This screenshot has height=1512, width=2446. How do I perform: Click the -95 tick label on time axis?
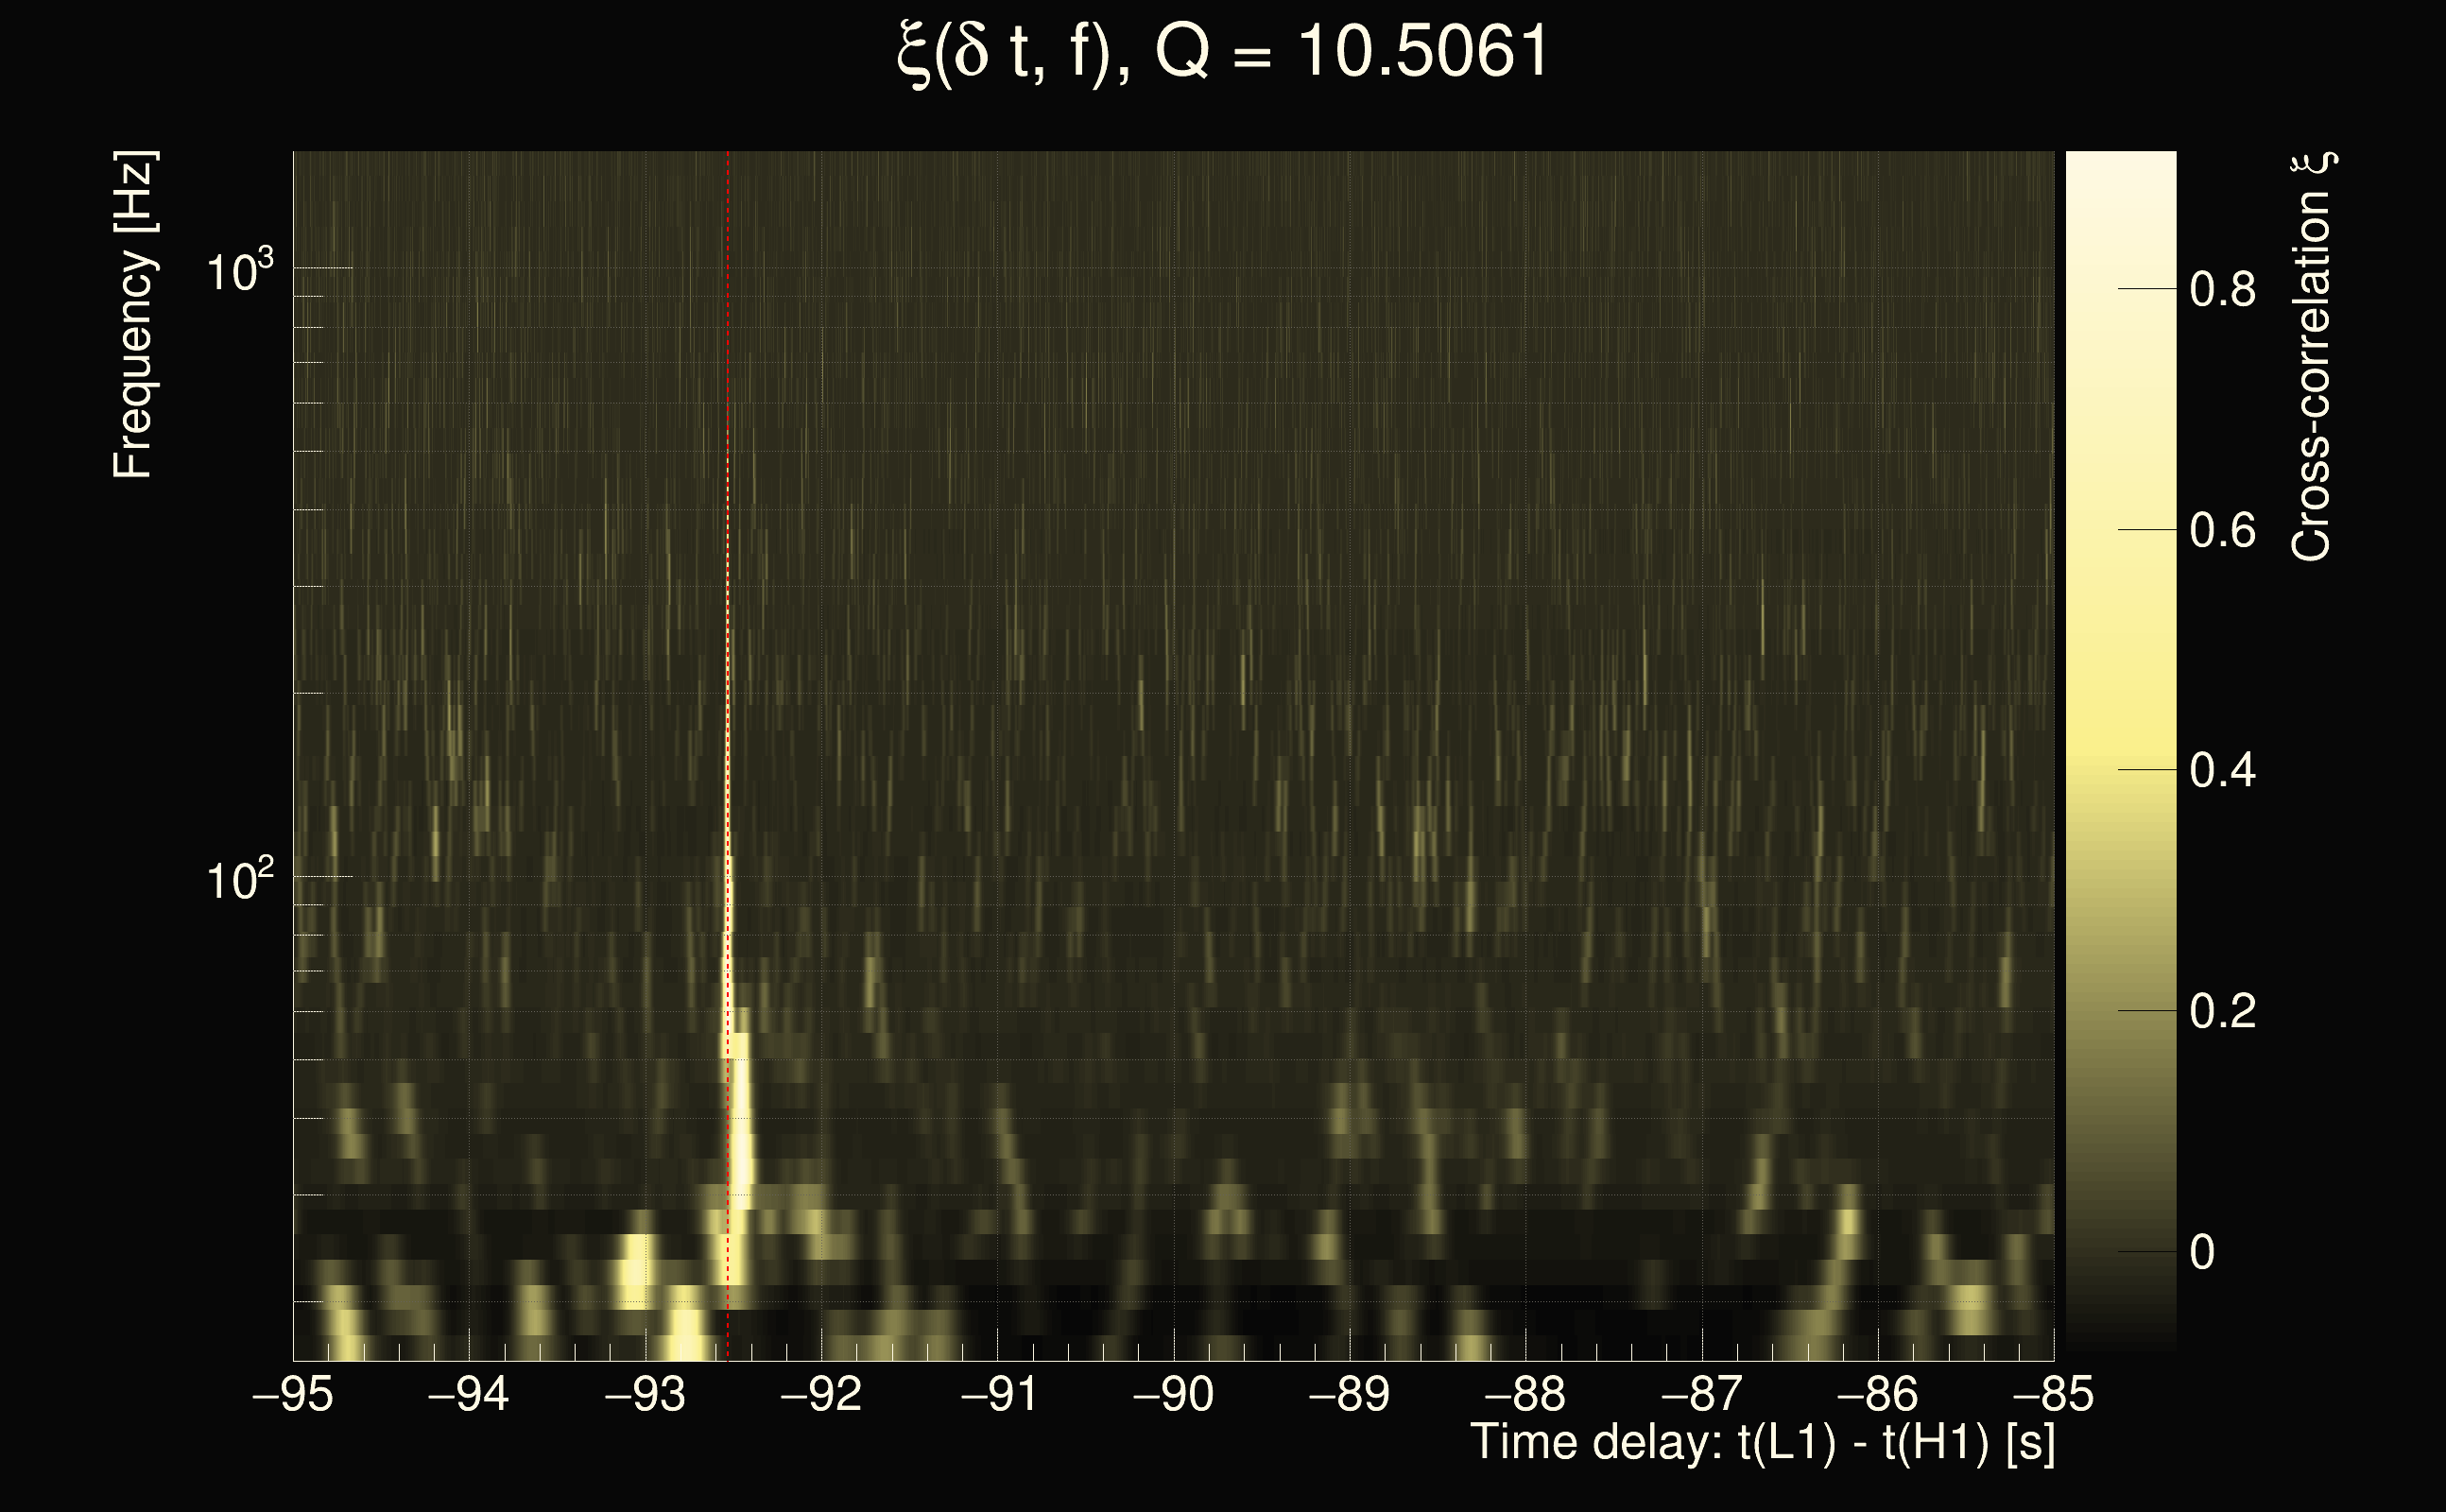[293, 1395]
